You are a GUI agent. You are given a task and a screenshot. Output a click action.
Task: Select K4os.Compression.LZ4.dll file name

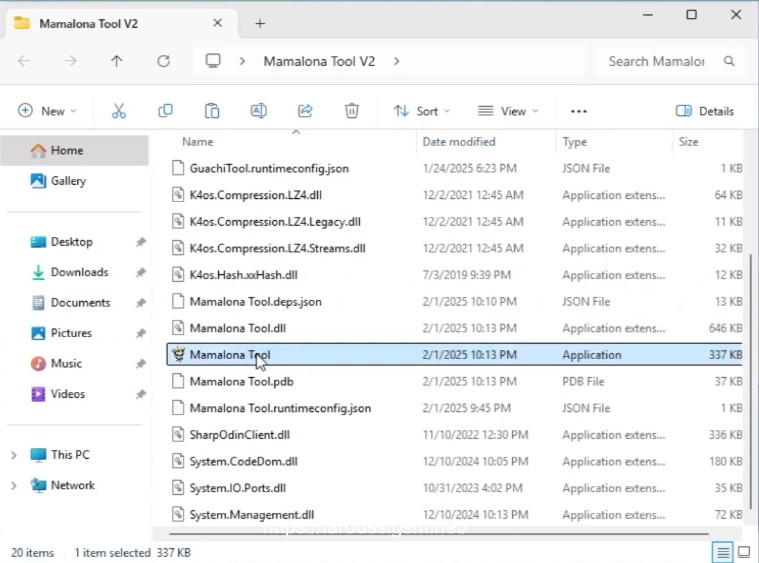tap(256, 195)
